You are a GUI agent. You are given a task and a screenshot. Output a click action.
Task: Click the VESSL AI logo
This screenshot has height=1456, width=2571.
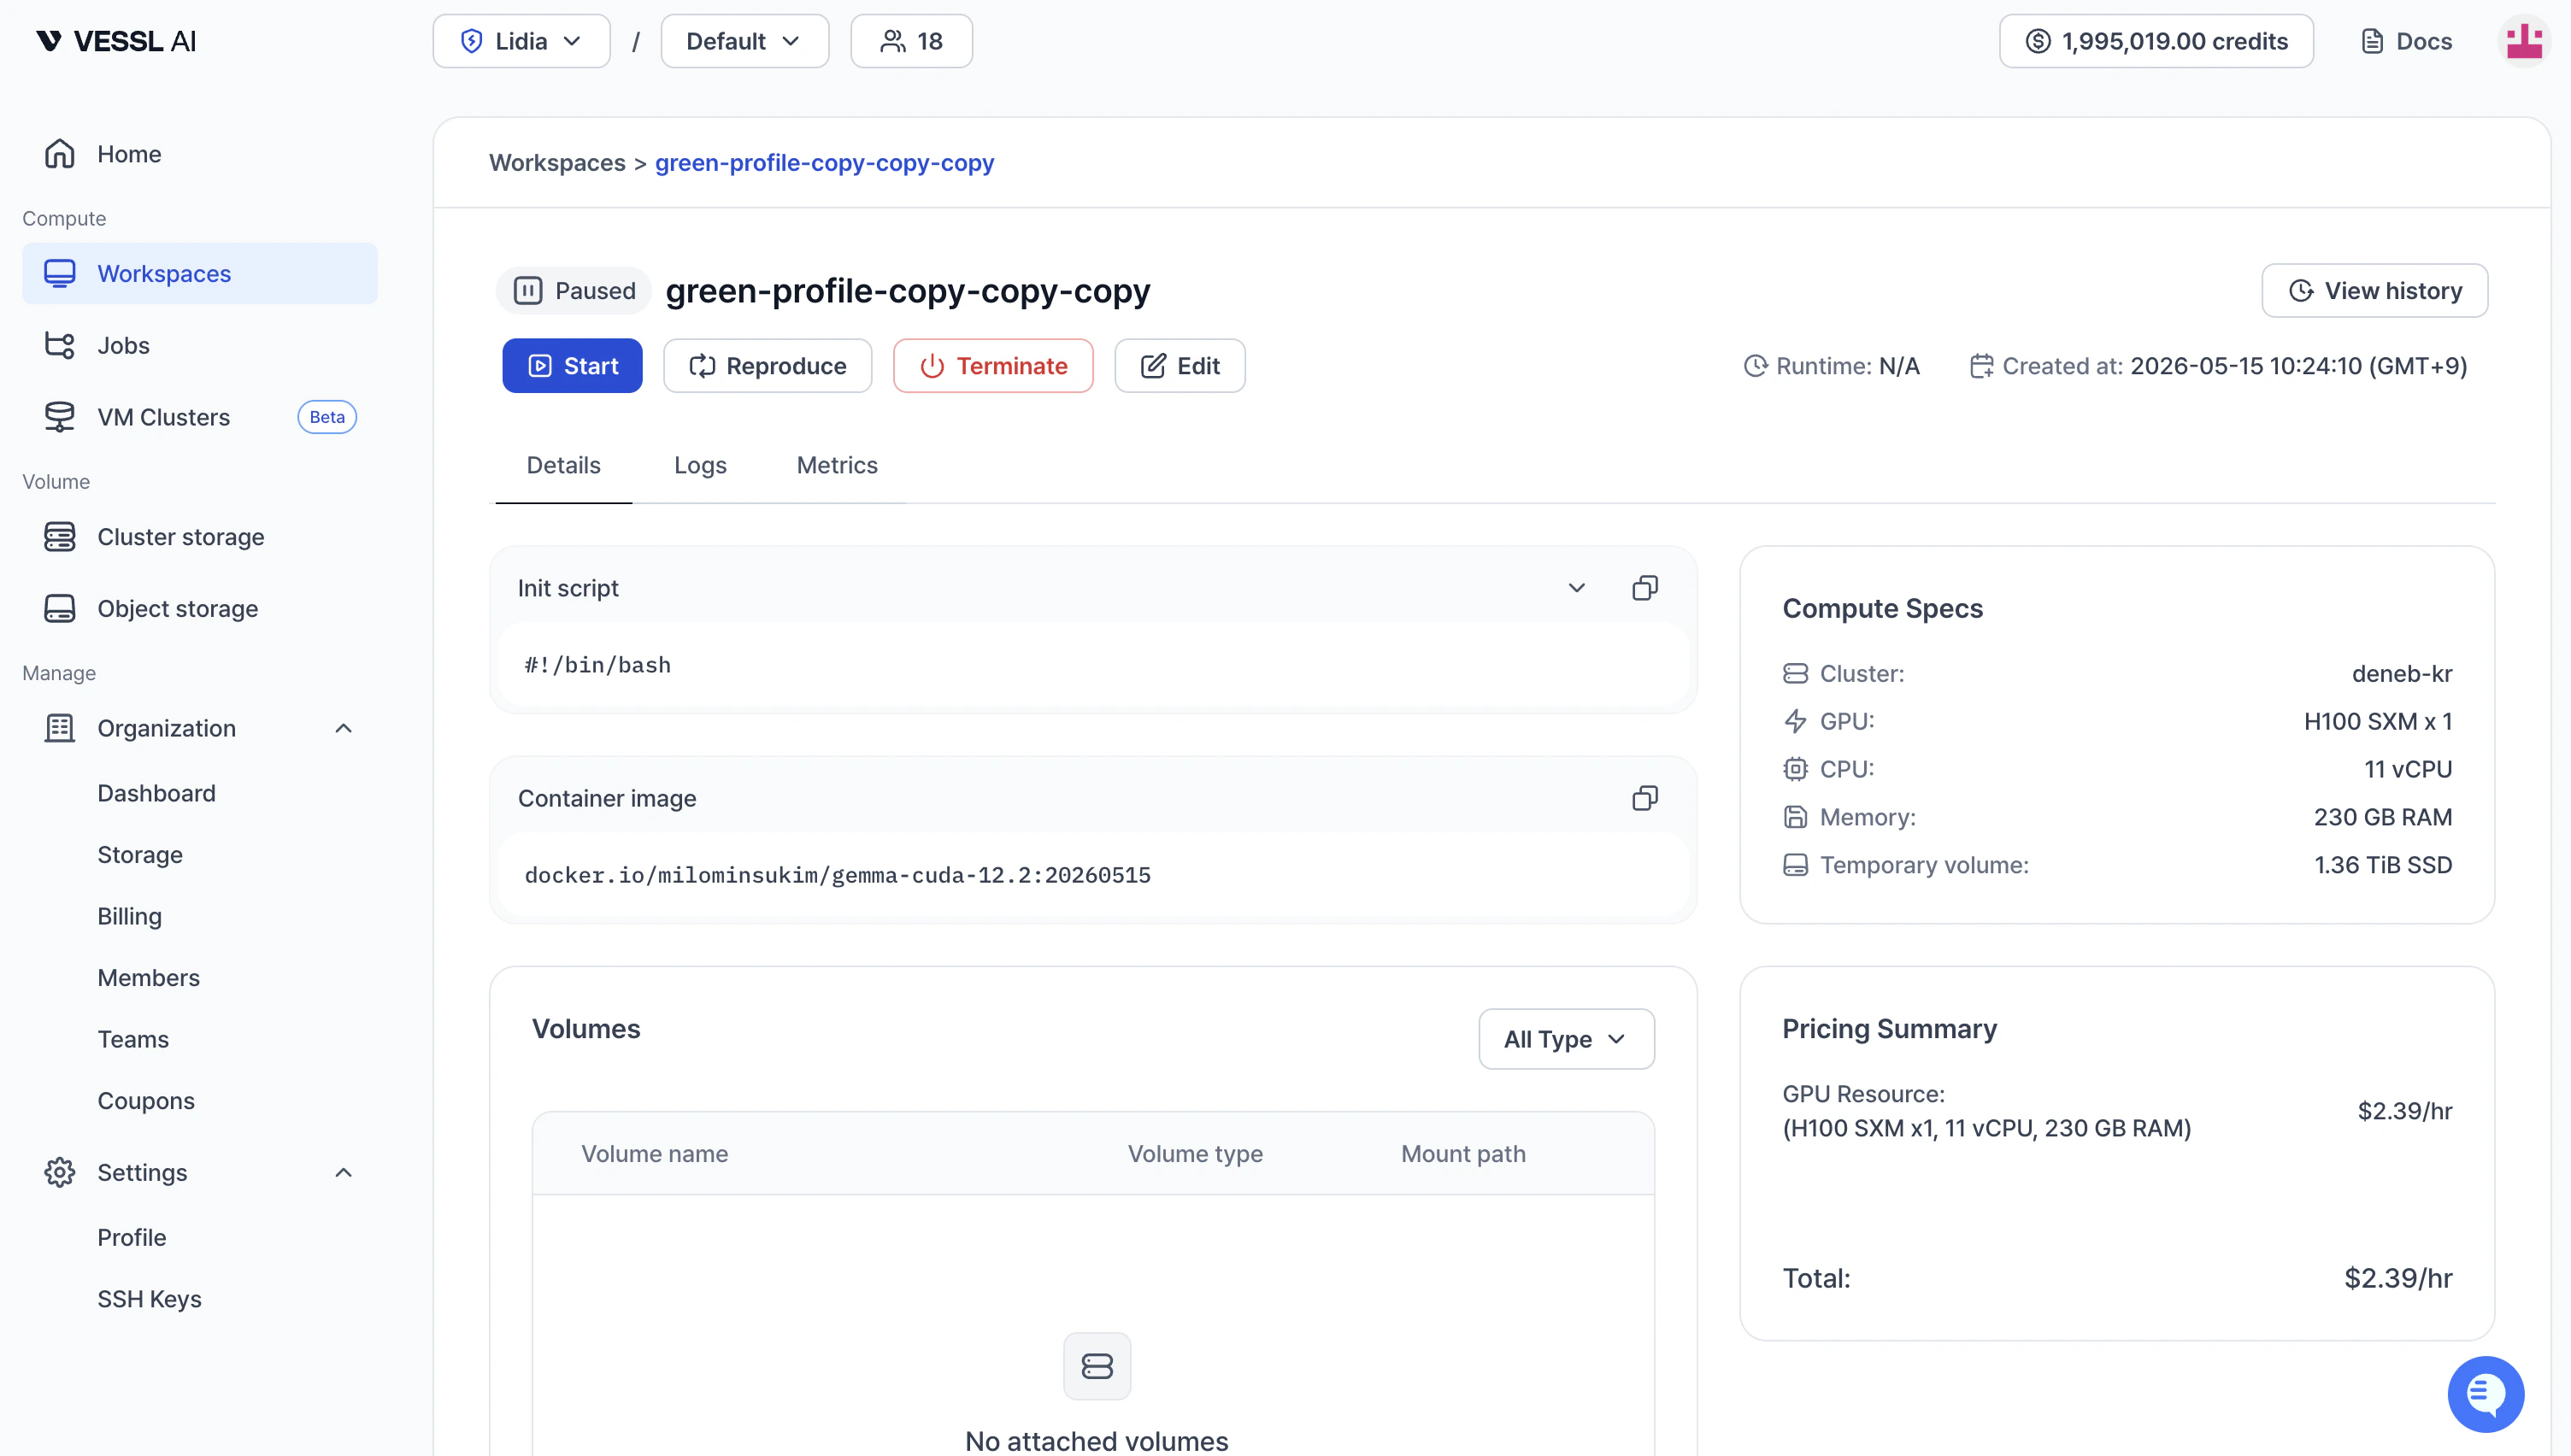(116, 41)
